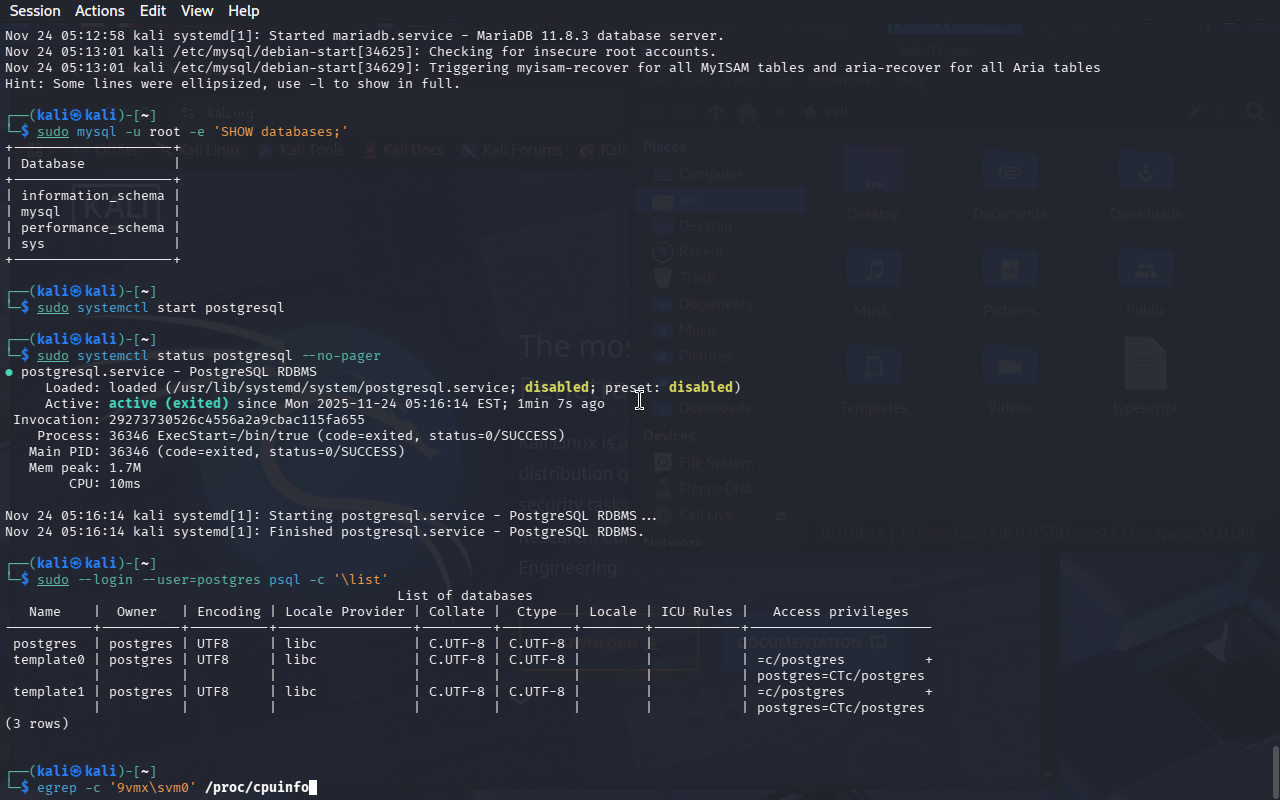This screenshot has width=1280, height=800.
Task: Select the Pictures folder icon in grid
Action: pyautogui.click(x=1009, y=271)
